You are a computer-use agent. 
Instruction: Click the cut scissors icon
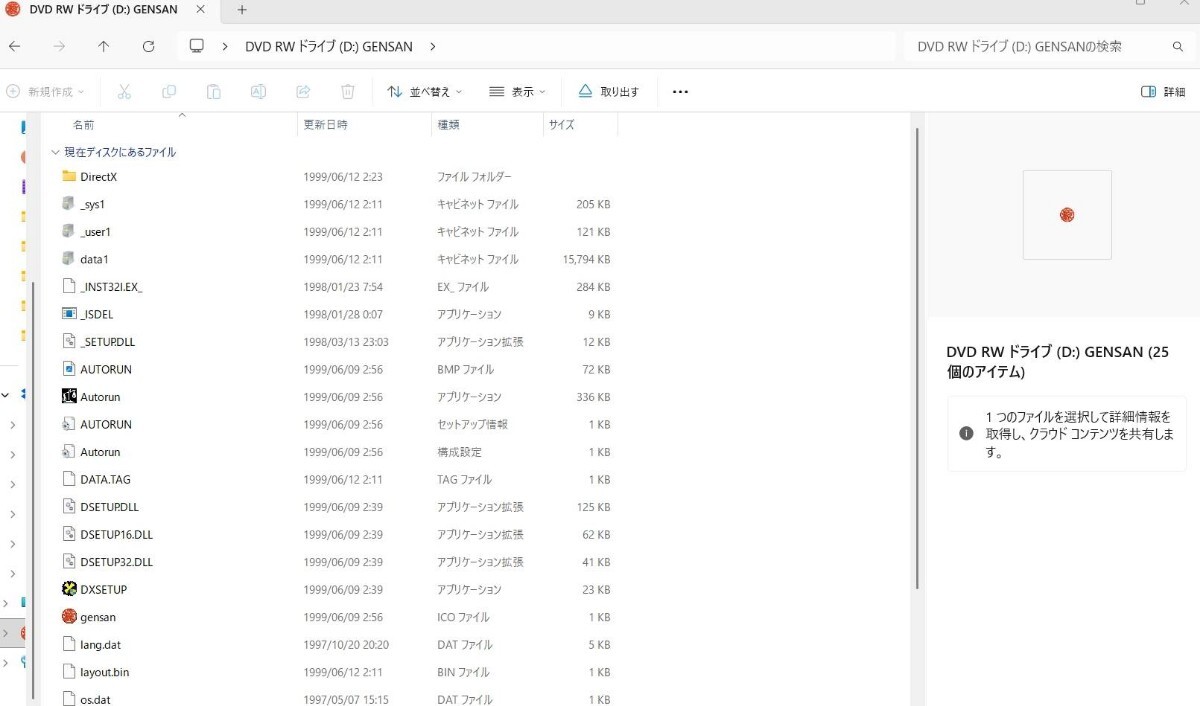pos(124,91)
